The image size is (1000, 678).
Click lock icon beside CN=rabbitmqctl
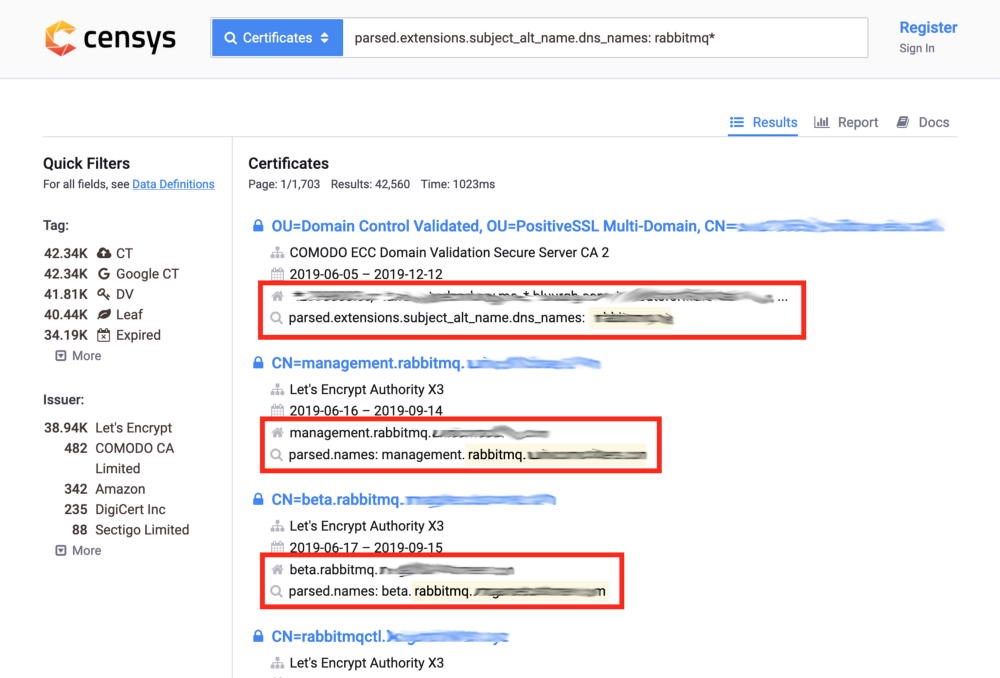[258, 636]
